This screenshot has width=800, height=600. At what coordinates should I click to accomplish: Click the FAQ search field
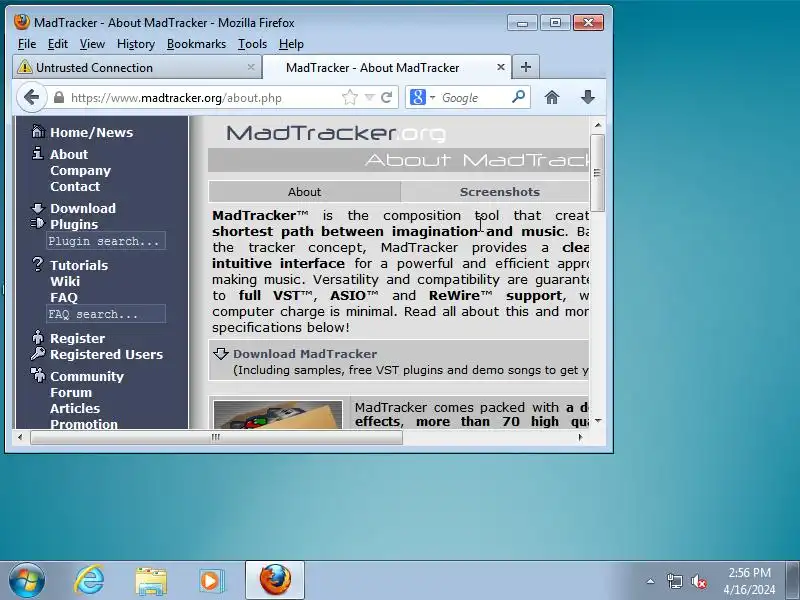point(106,314)
